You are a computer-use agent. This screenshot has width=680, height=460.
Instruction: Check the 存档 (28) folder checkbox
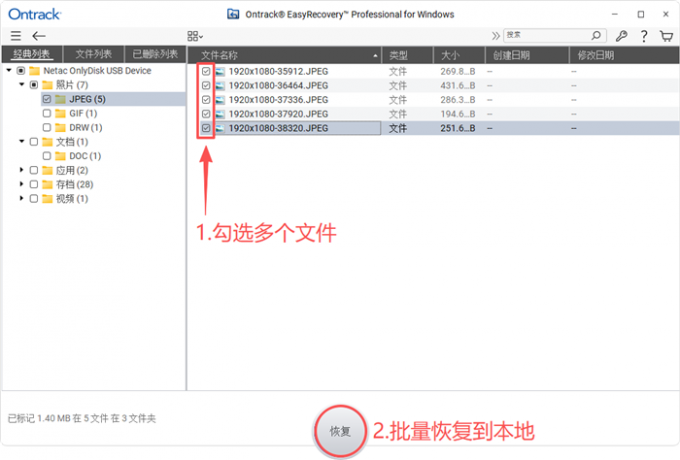point(34,184)
